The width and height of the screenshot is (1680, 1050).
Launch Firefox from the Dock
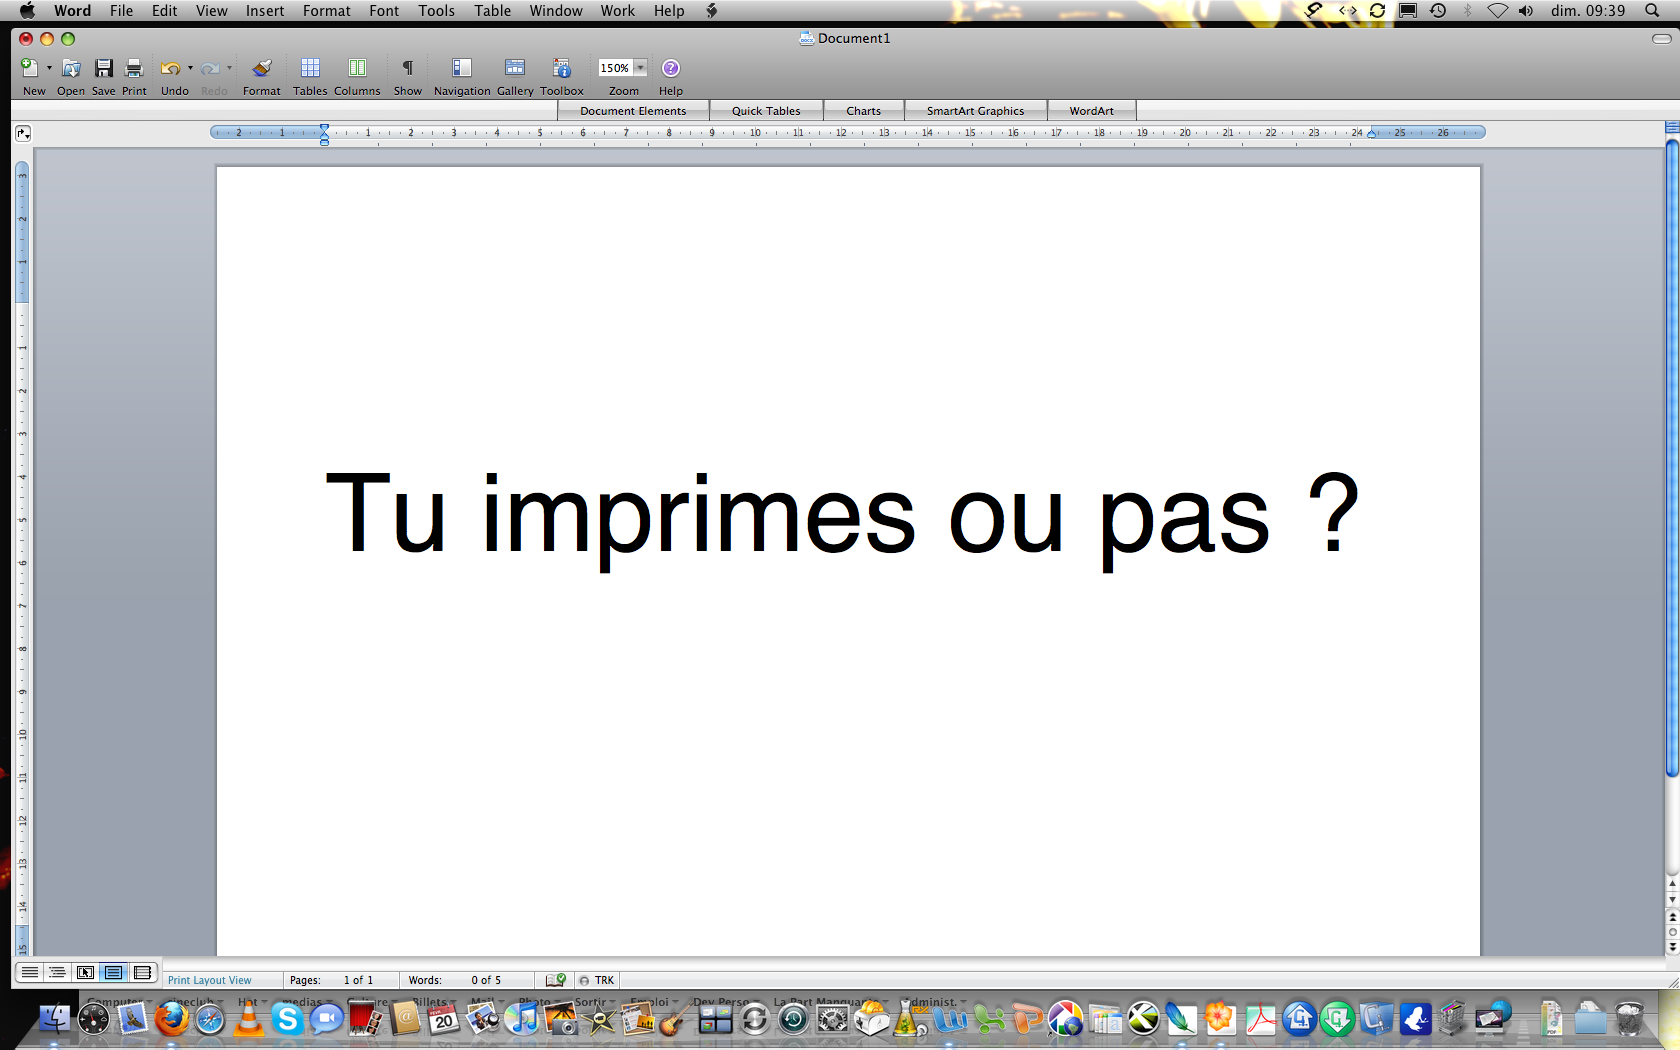(x=171, y=1019)
